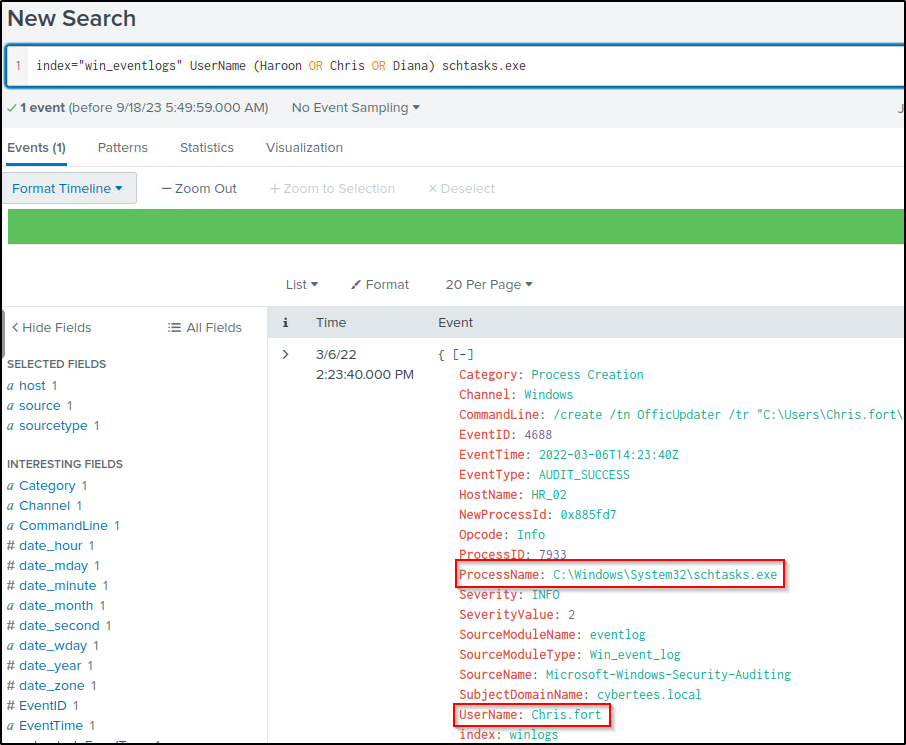
Task: Open the 20 Per Page dropdown
Action: (488, 284)
